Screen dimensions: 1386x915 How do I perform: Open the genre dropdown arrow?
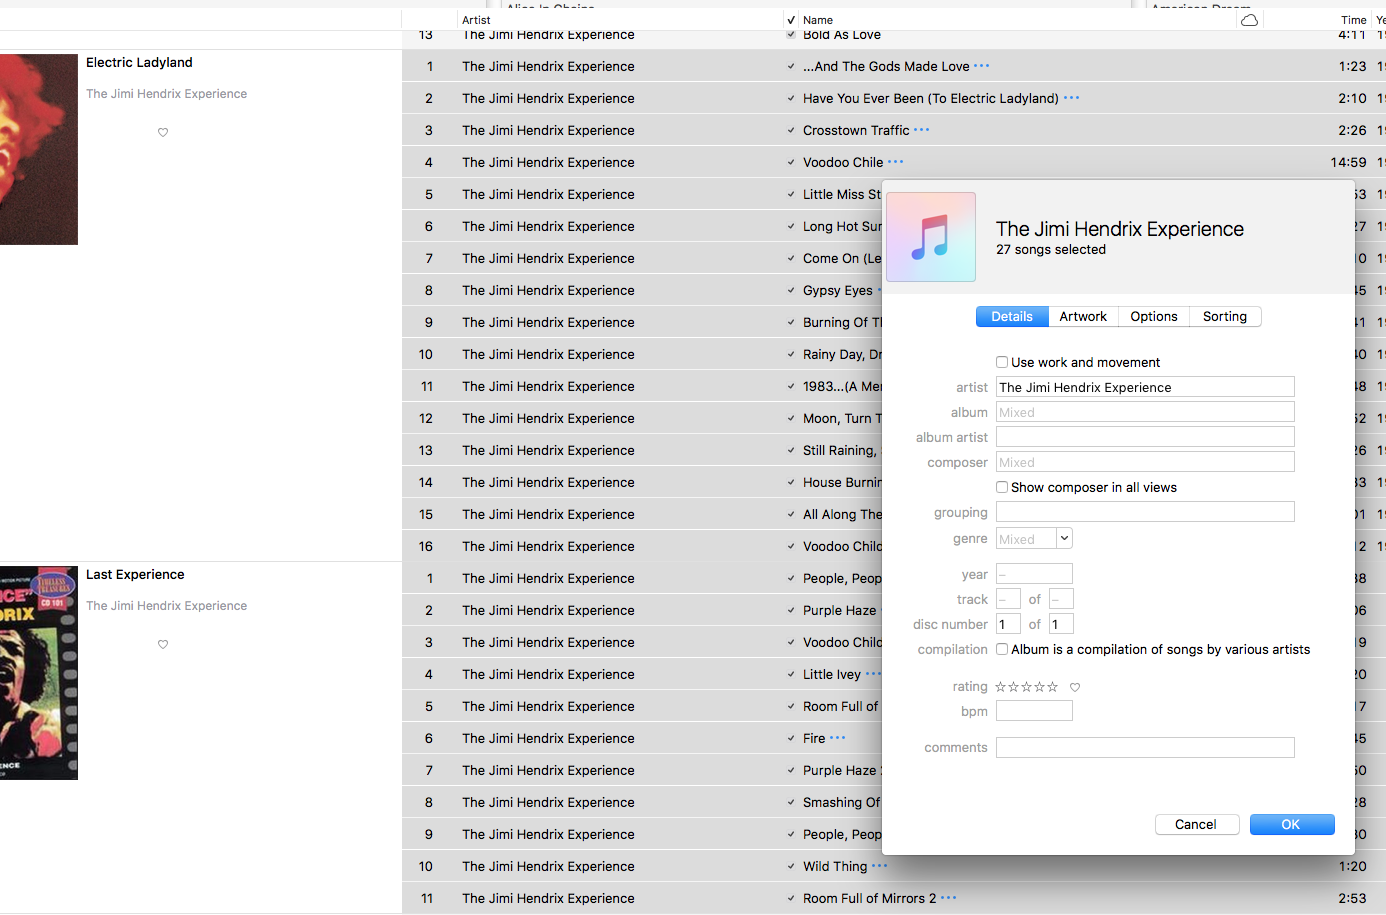coord(1064,538)
